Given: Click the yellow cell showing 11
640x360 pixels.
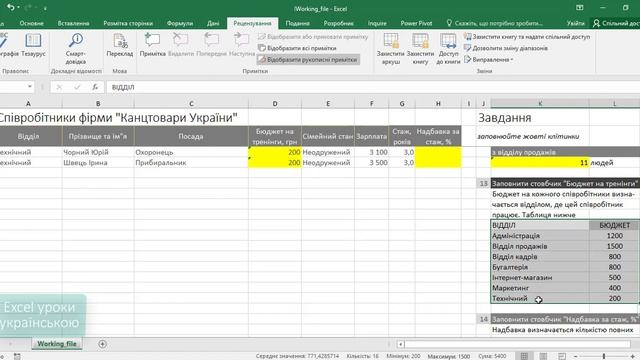Looking at the screenshot, I should pyautogui.click(x=540, y=162).
